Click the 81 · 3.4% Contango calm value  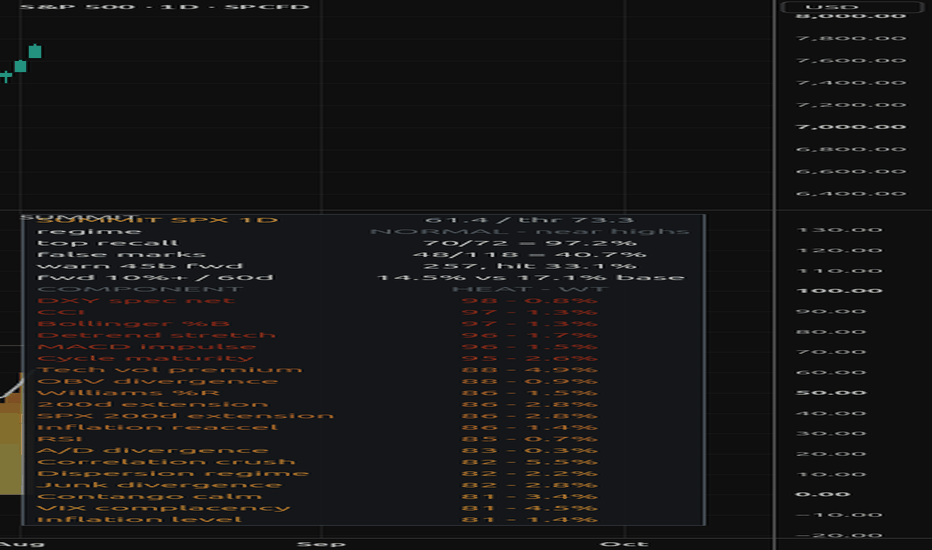[x=530, y=496]
